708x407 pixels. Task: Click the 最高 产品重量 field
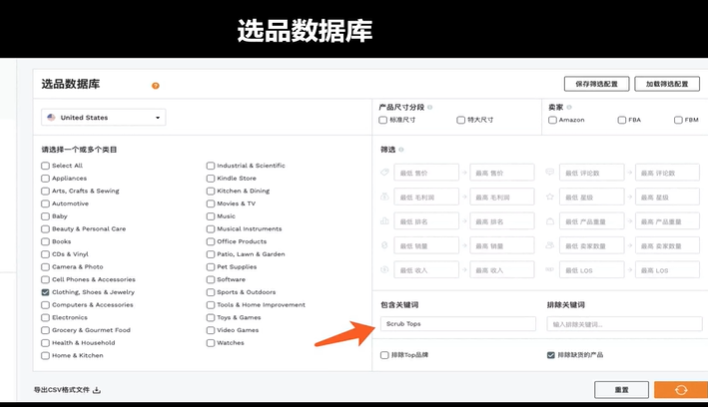point(667,221)
